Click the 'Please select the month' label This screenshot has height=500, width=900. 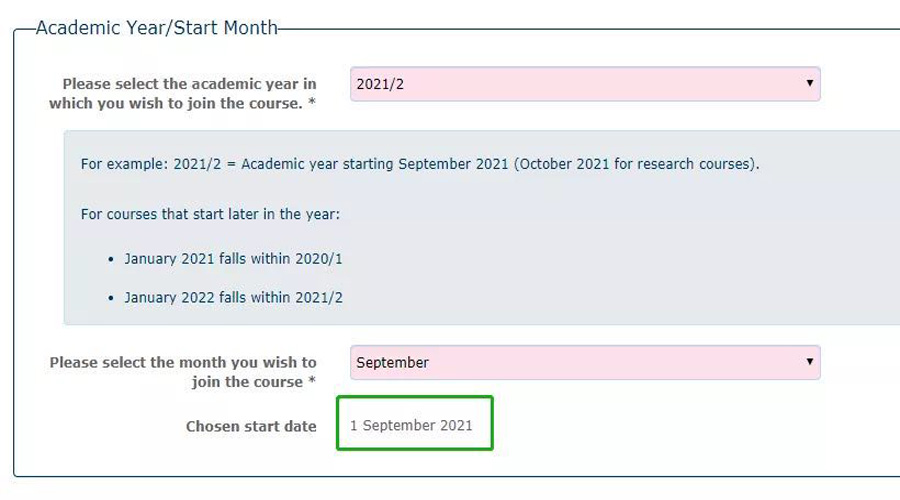coord(183,372)
